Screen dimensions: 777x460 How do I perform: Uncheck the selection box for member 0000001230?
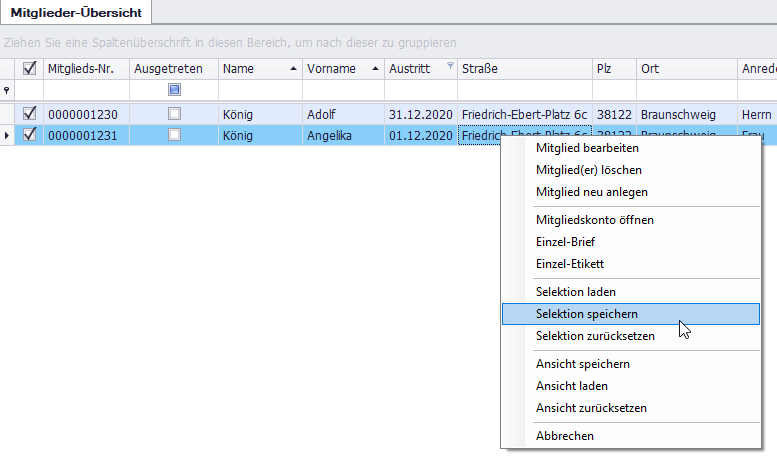[x=29, y=115]
